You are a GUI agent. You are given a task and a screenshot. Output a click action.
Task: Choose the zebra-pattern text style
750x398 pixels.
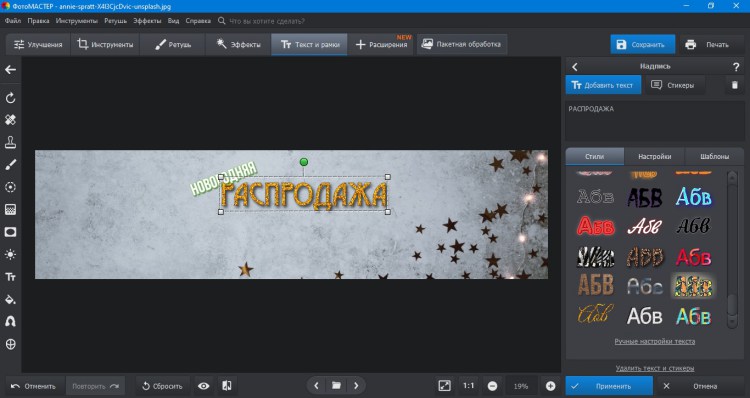point(596,257)
